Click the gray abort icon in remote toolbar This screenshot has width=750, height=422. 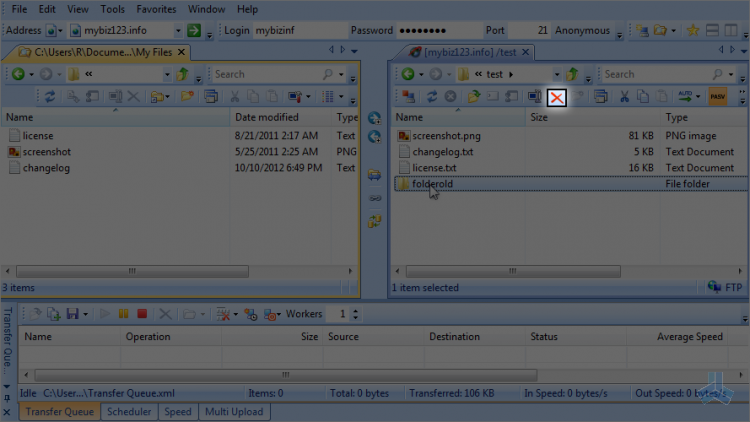pyautogui.click(x=450, y=97)
